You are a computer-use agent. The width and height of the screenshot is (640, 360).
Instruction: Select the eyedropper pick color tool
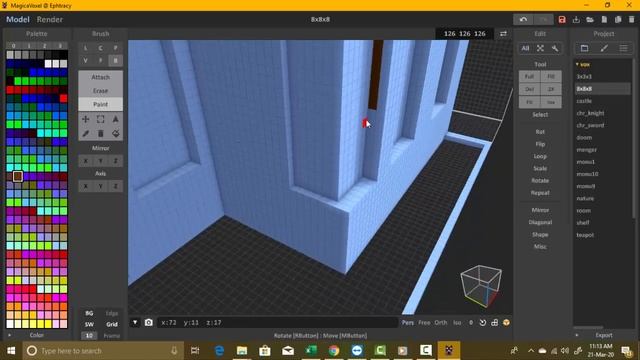point(86,133)
